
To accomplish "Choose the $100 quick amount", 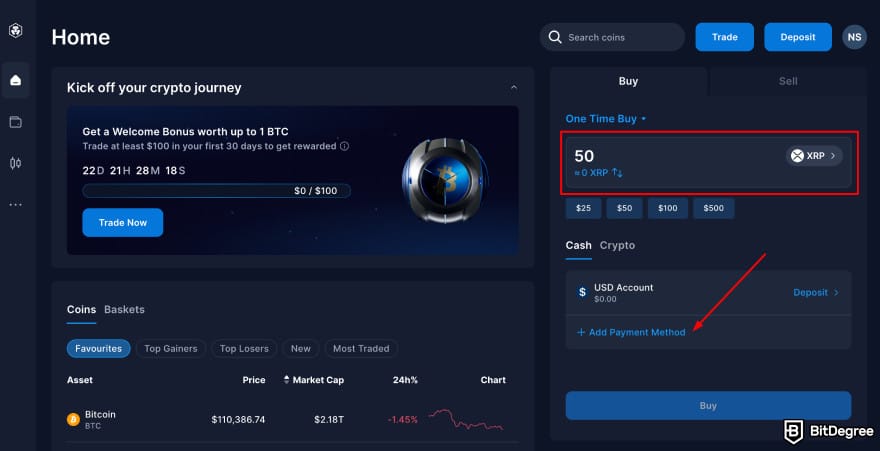I will (x=667, y=208).
